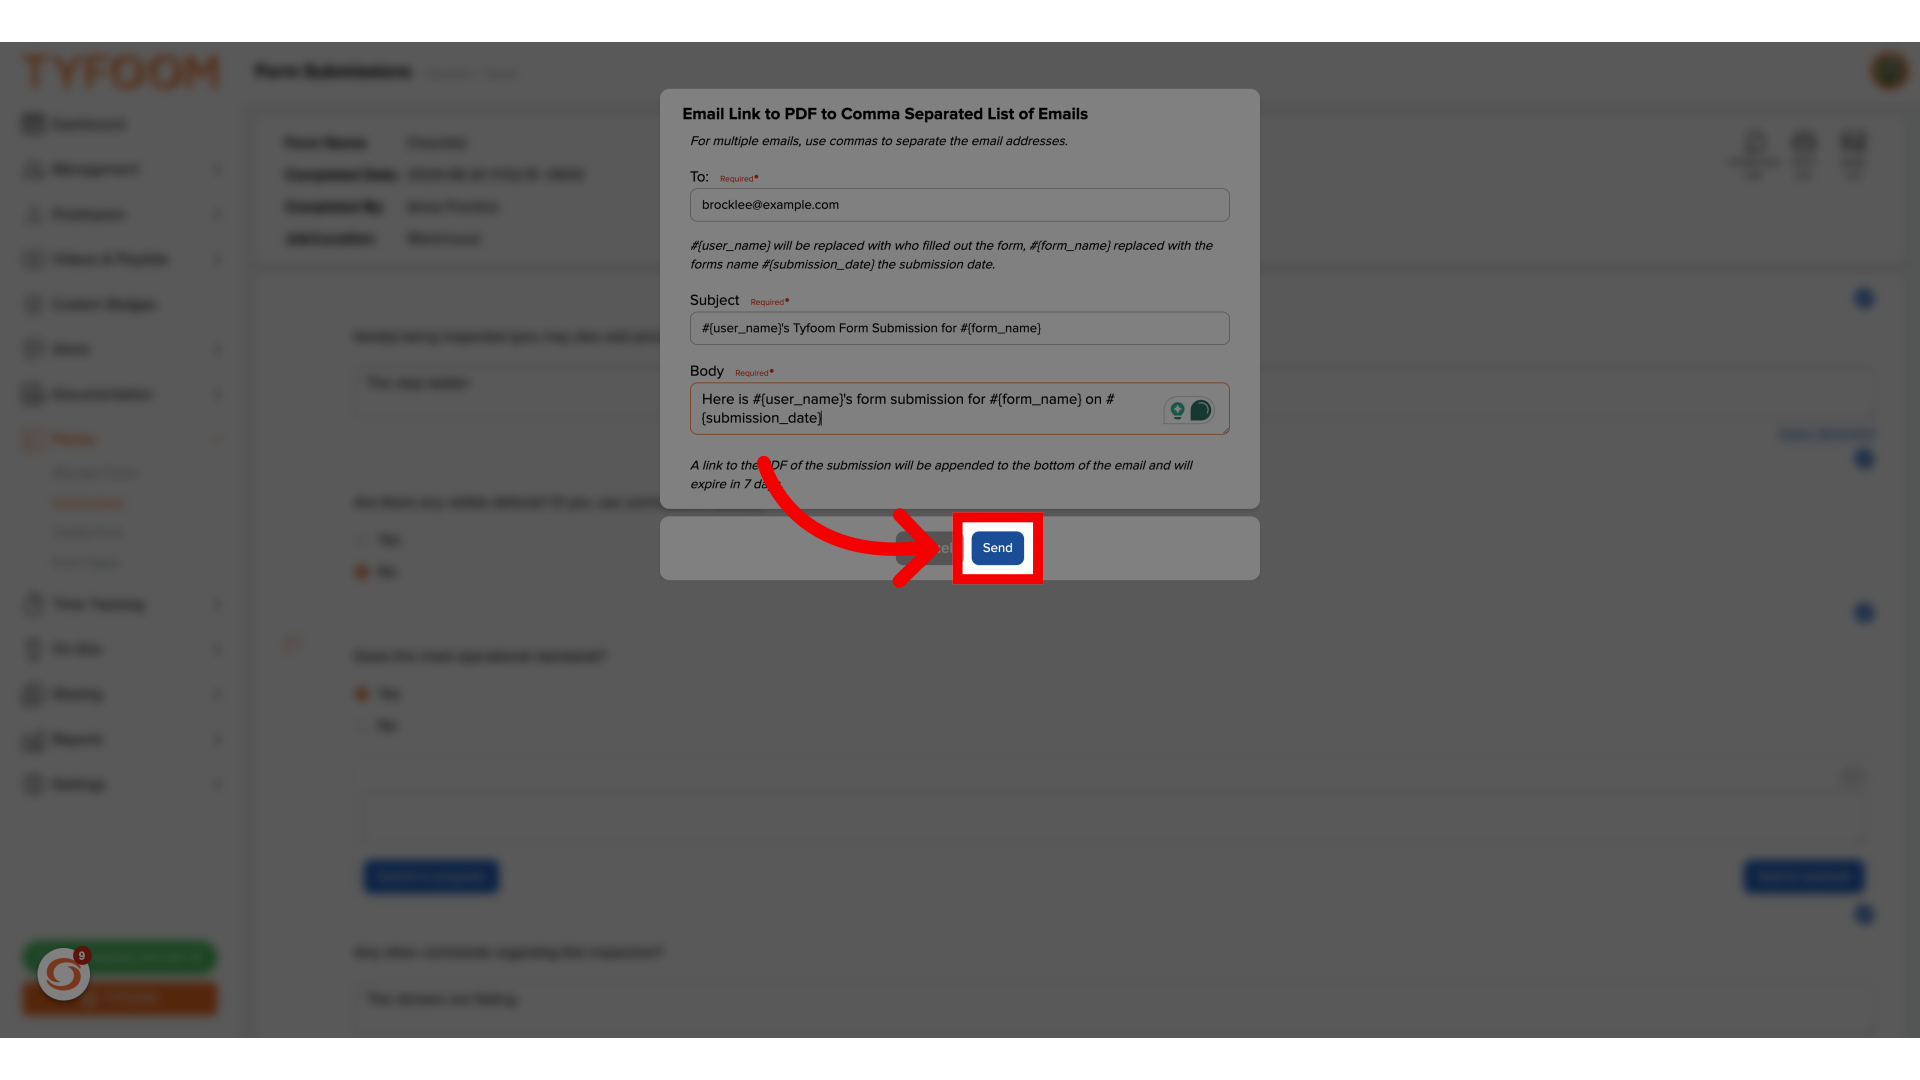Open the chat widget with 9 badge
This screenshot has height=1080, width=1920.
tap(64, 973)
